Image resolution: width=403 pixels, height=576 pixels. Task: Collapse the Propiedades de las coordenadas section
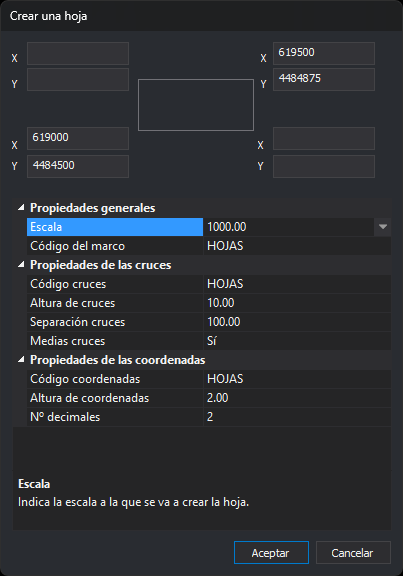(x=21, y=360)
